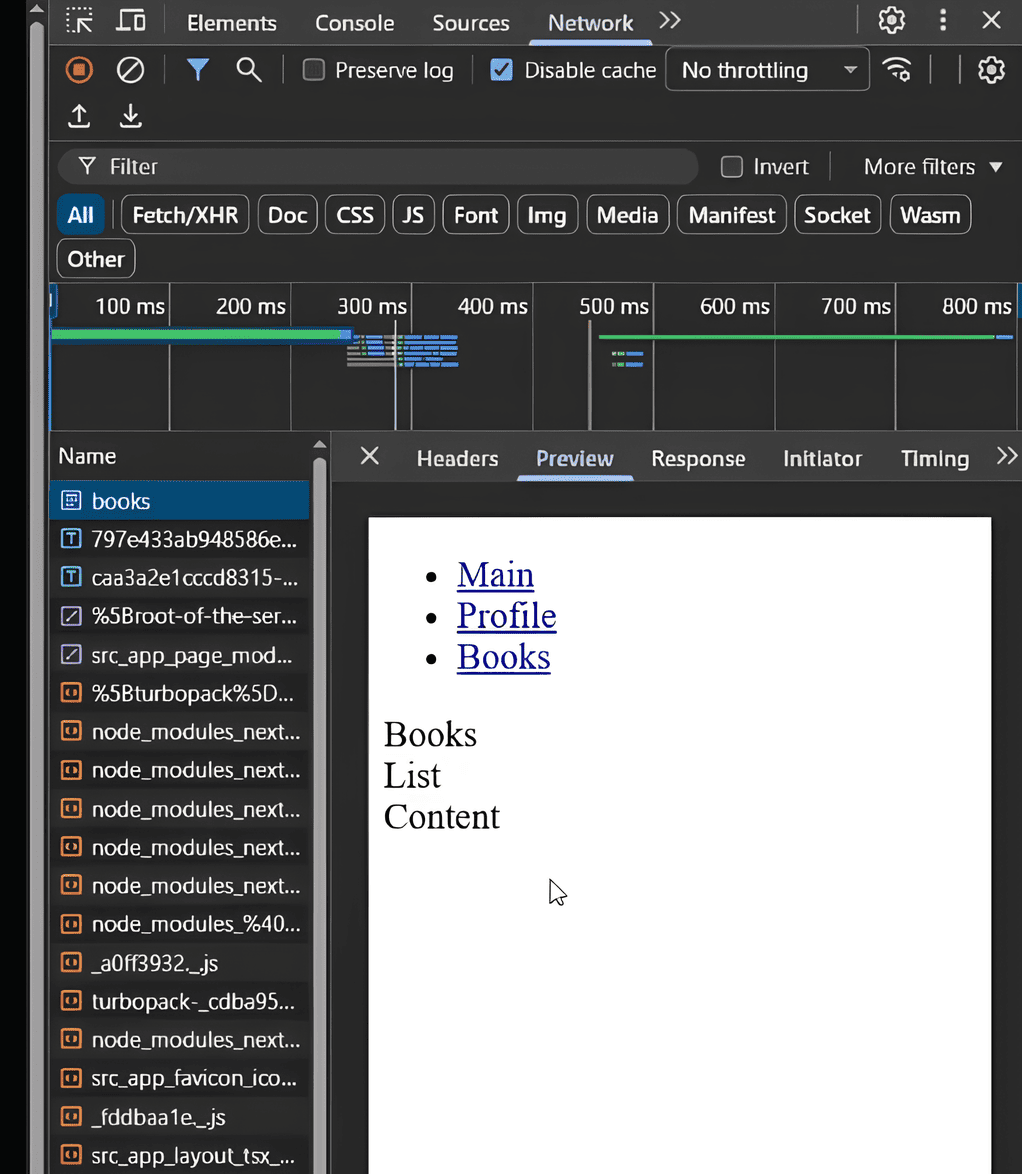Click the Profile link in preview

click(506, 616)
